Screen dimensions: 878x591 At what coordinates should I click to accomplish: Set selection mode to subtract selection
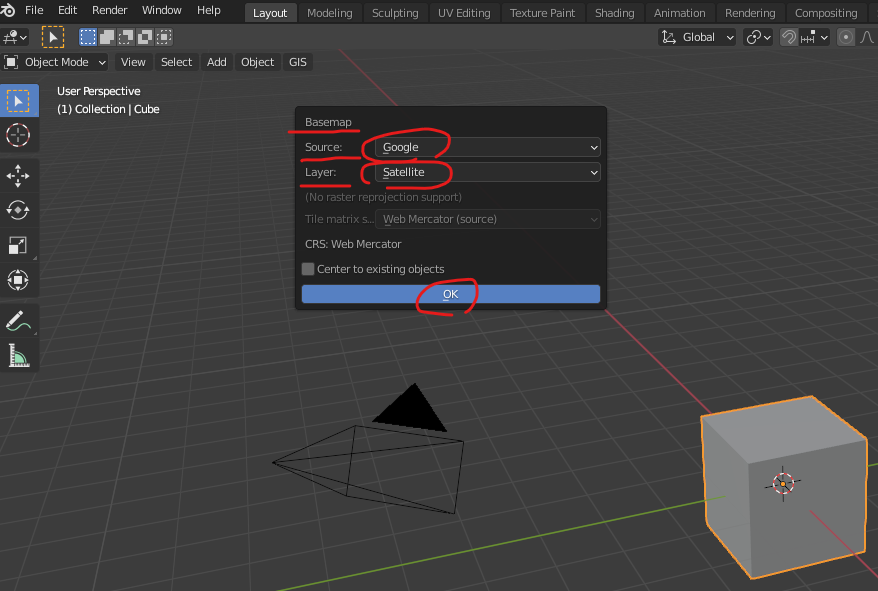[x=126, y=38]
